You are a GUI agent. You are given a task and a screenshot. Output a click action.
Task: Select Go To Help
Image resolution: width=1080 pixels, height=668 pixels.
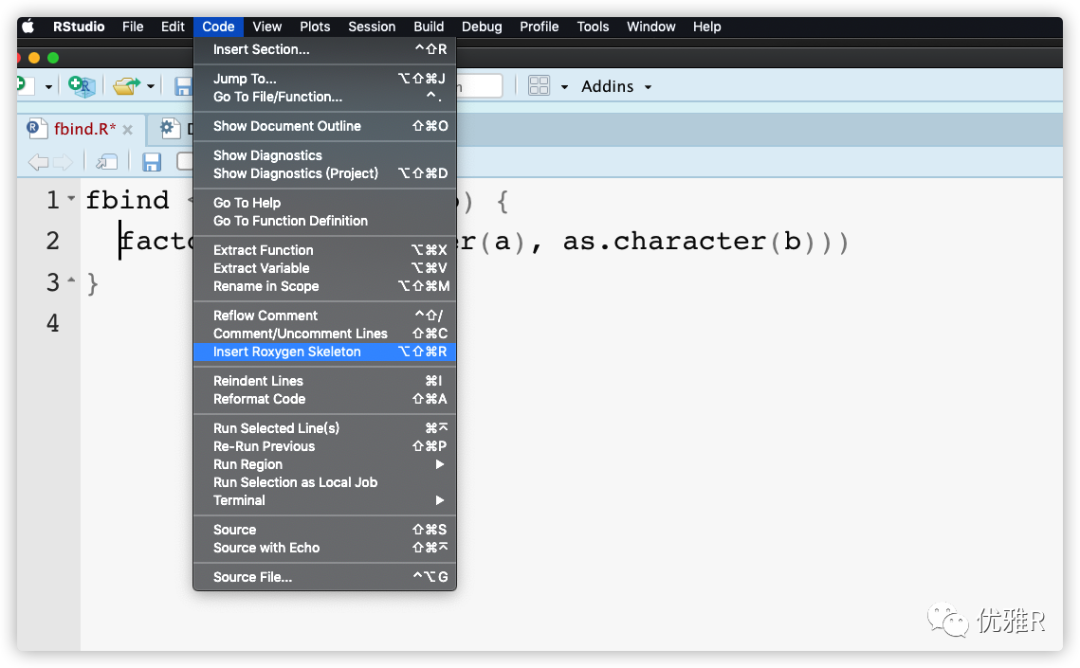pyautogui.click(x=324, y=203)
